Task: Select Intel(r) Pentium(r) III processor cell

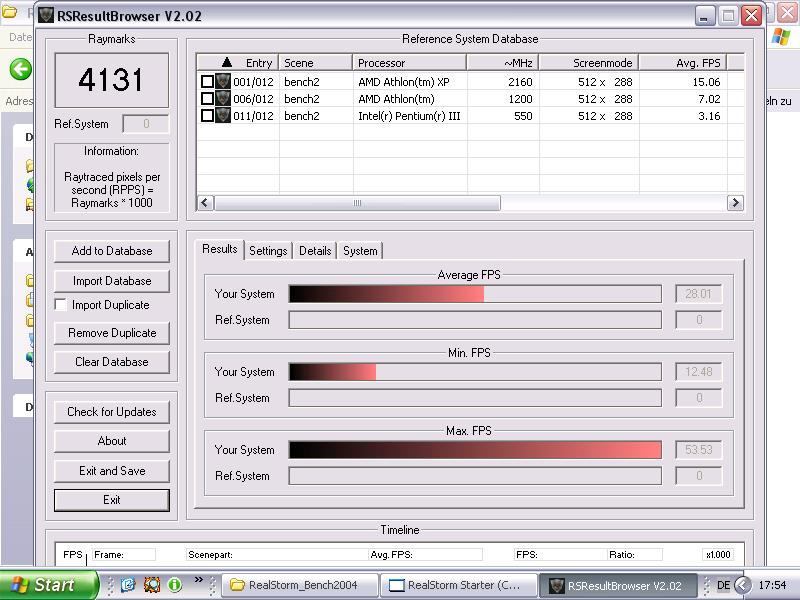Action: [x=409, y=116]
